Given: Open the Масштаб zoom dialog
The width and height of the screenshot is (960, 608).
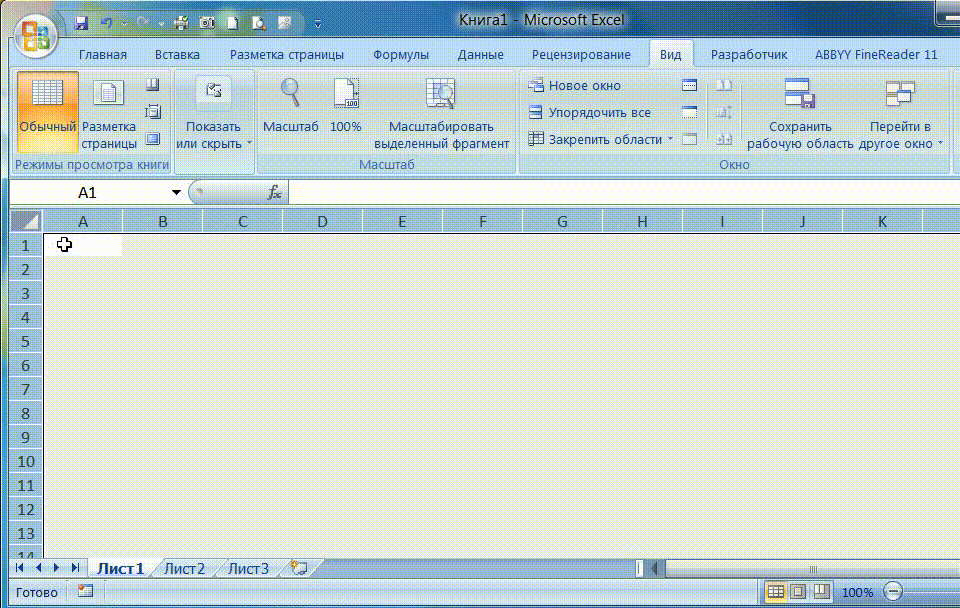Looking at the screenshot, I should tap(290, 107).
